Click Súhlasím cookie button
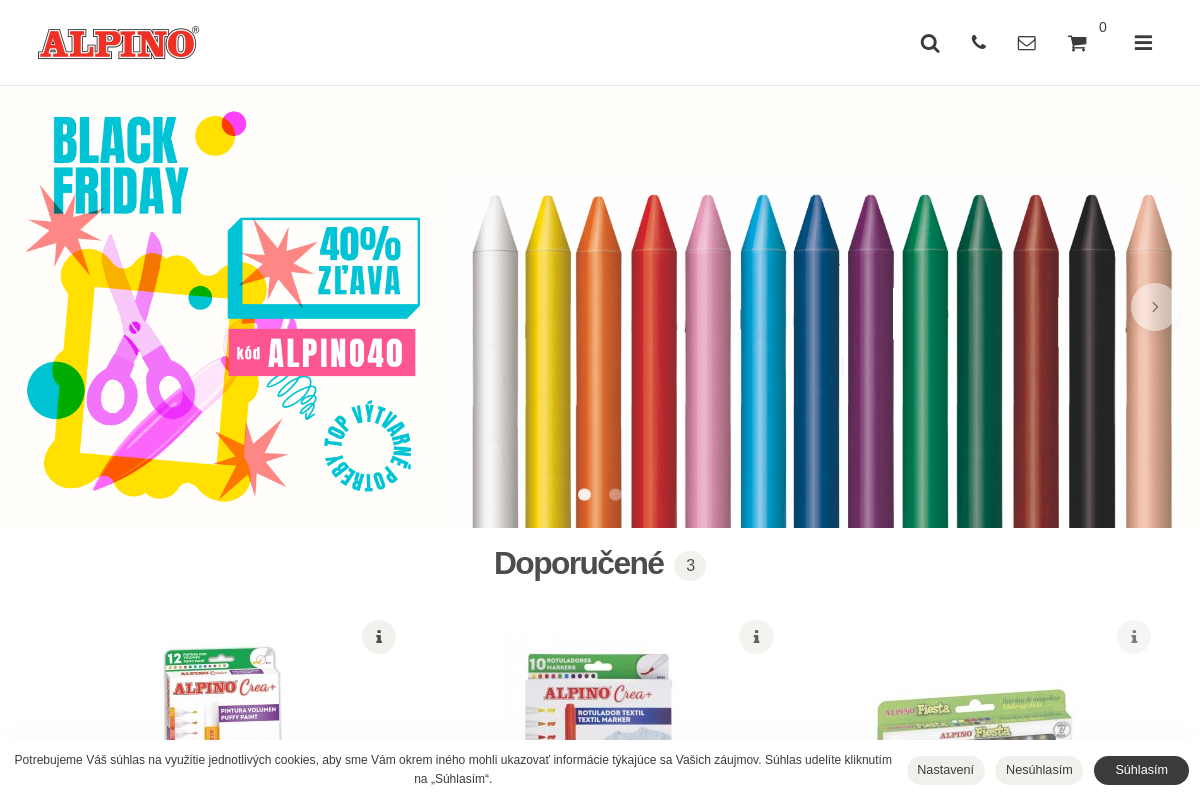Viewport: 1200px width, 800px height. tap(1141, 770)
